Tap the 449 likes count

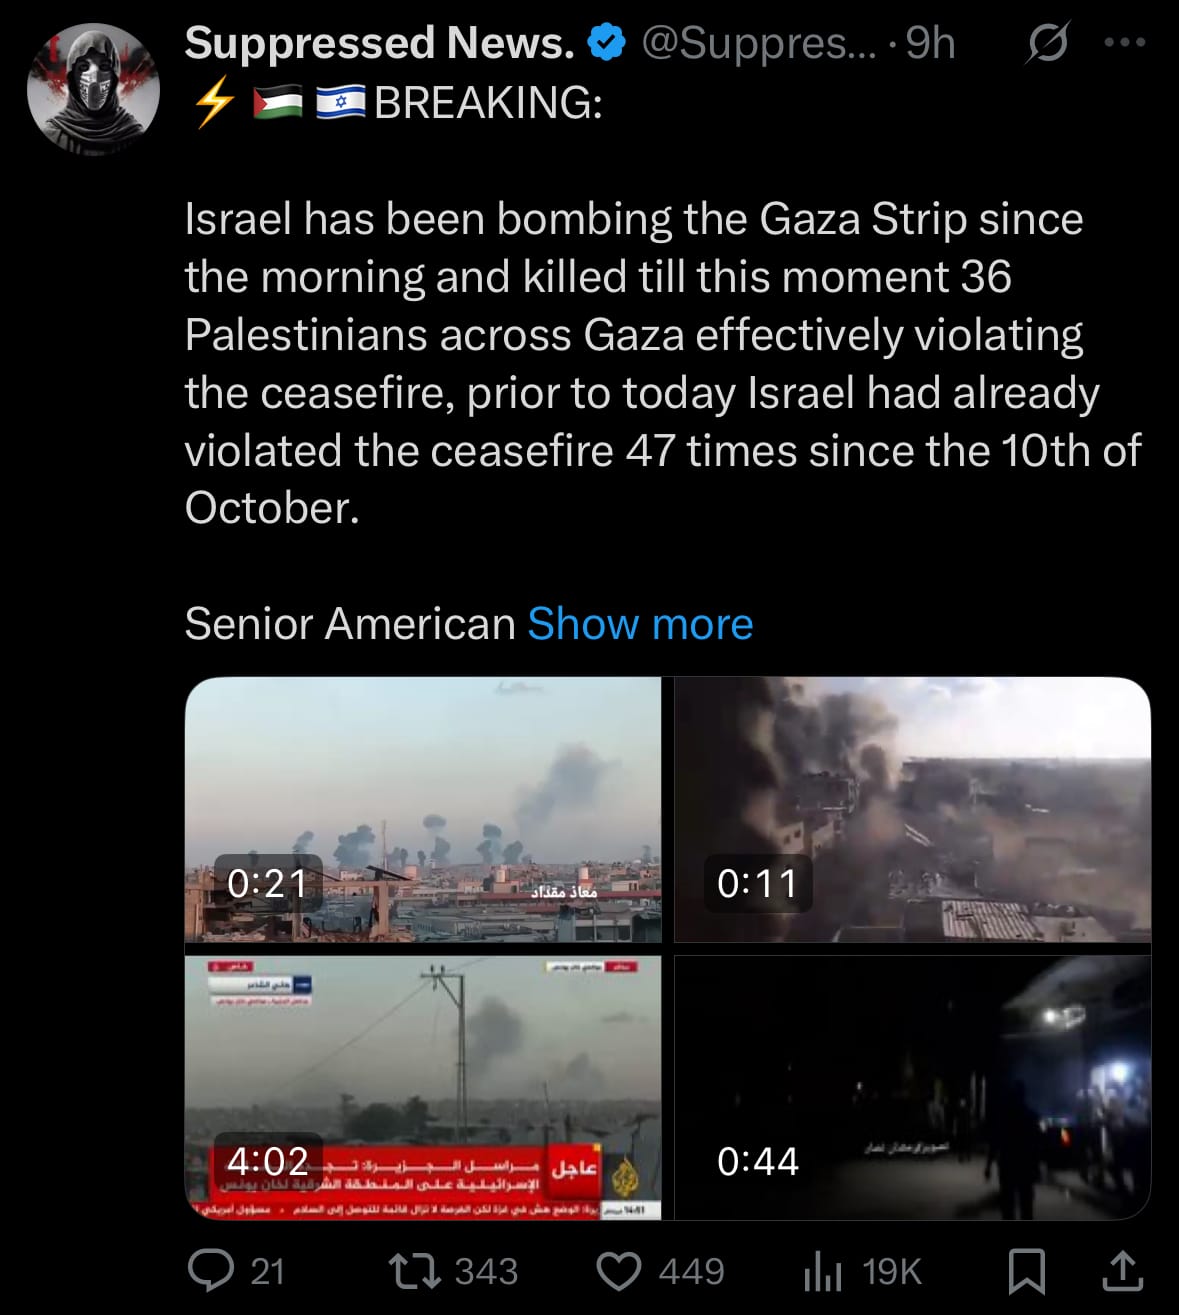(x=691, y=1271)
